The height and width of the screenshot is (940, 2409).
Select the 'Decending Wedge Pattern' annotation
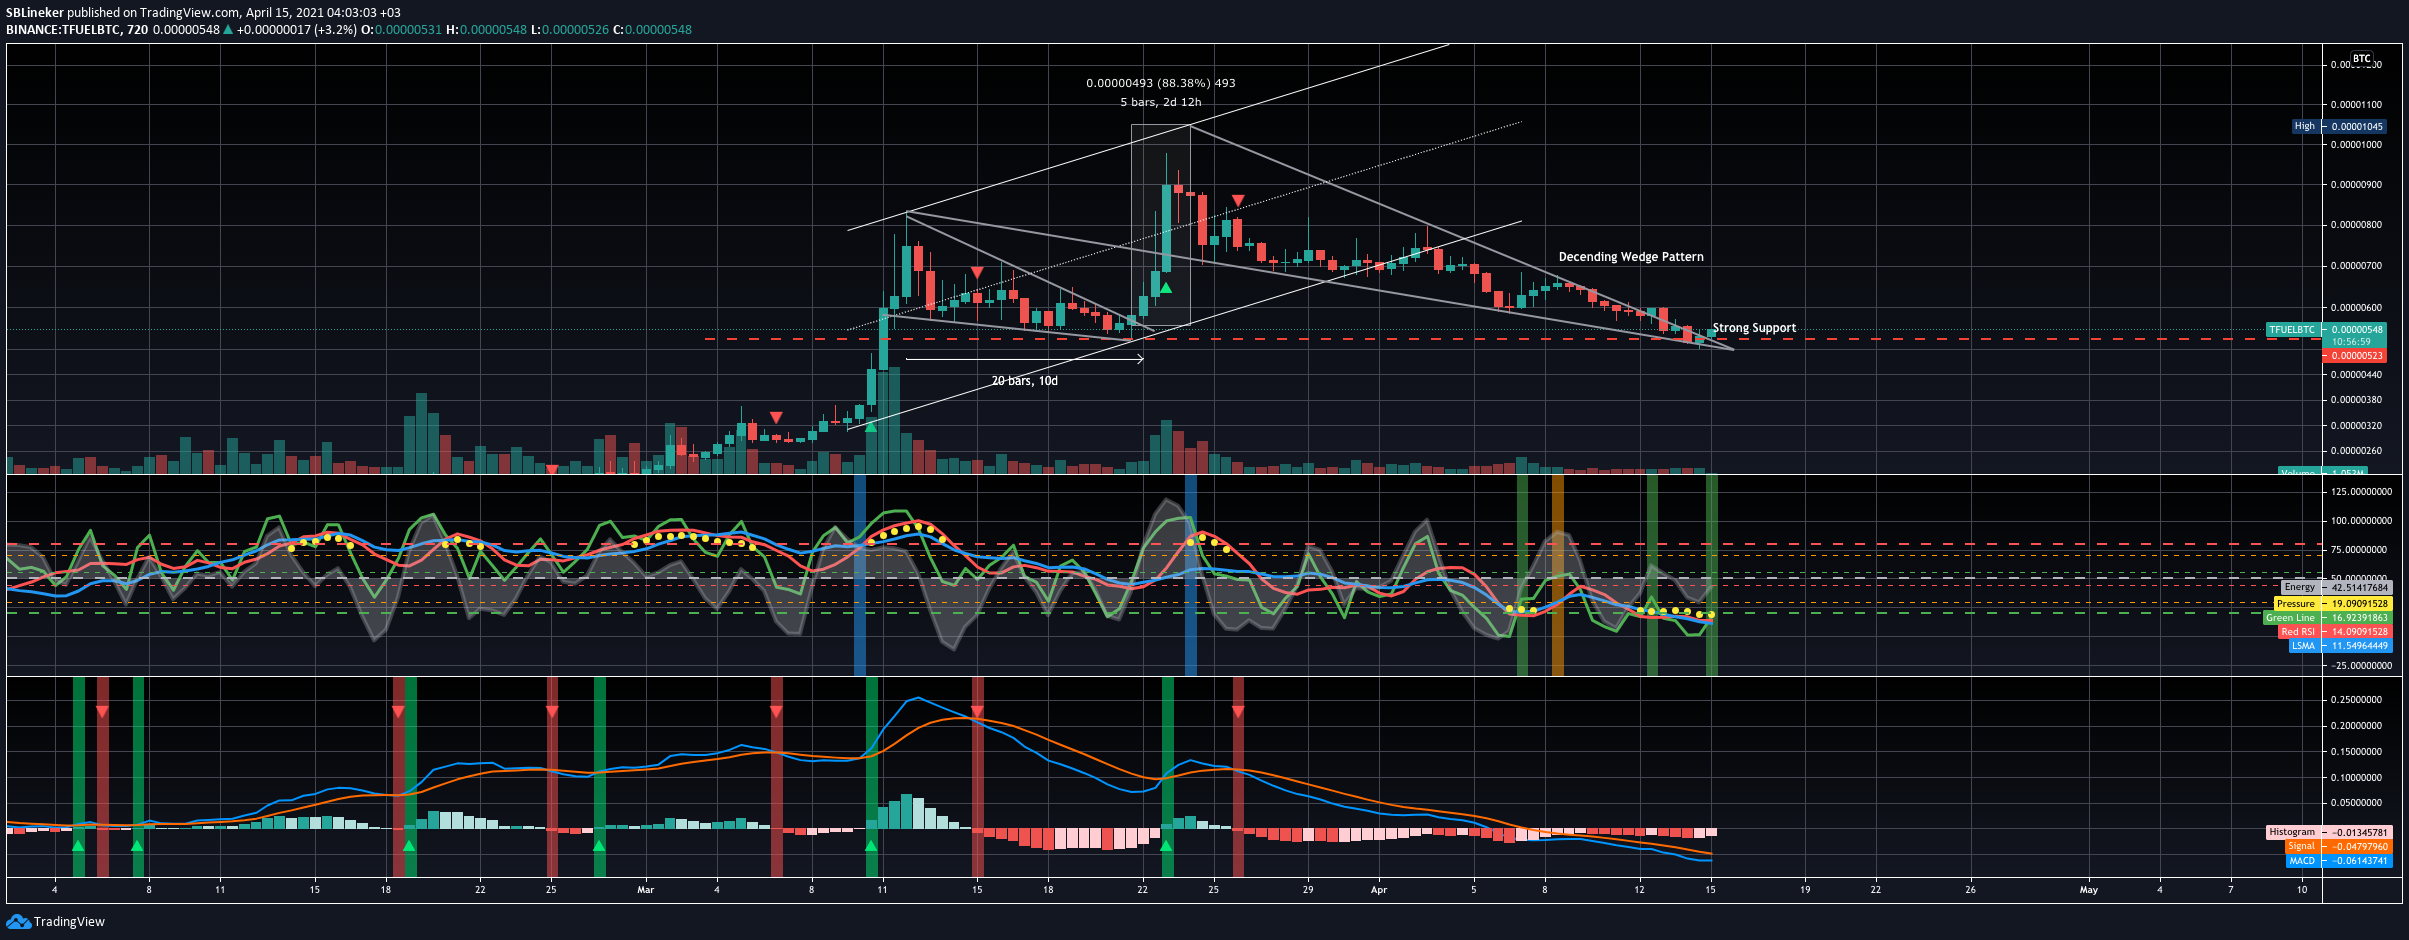pos(1631,257)
